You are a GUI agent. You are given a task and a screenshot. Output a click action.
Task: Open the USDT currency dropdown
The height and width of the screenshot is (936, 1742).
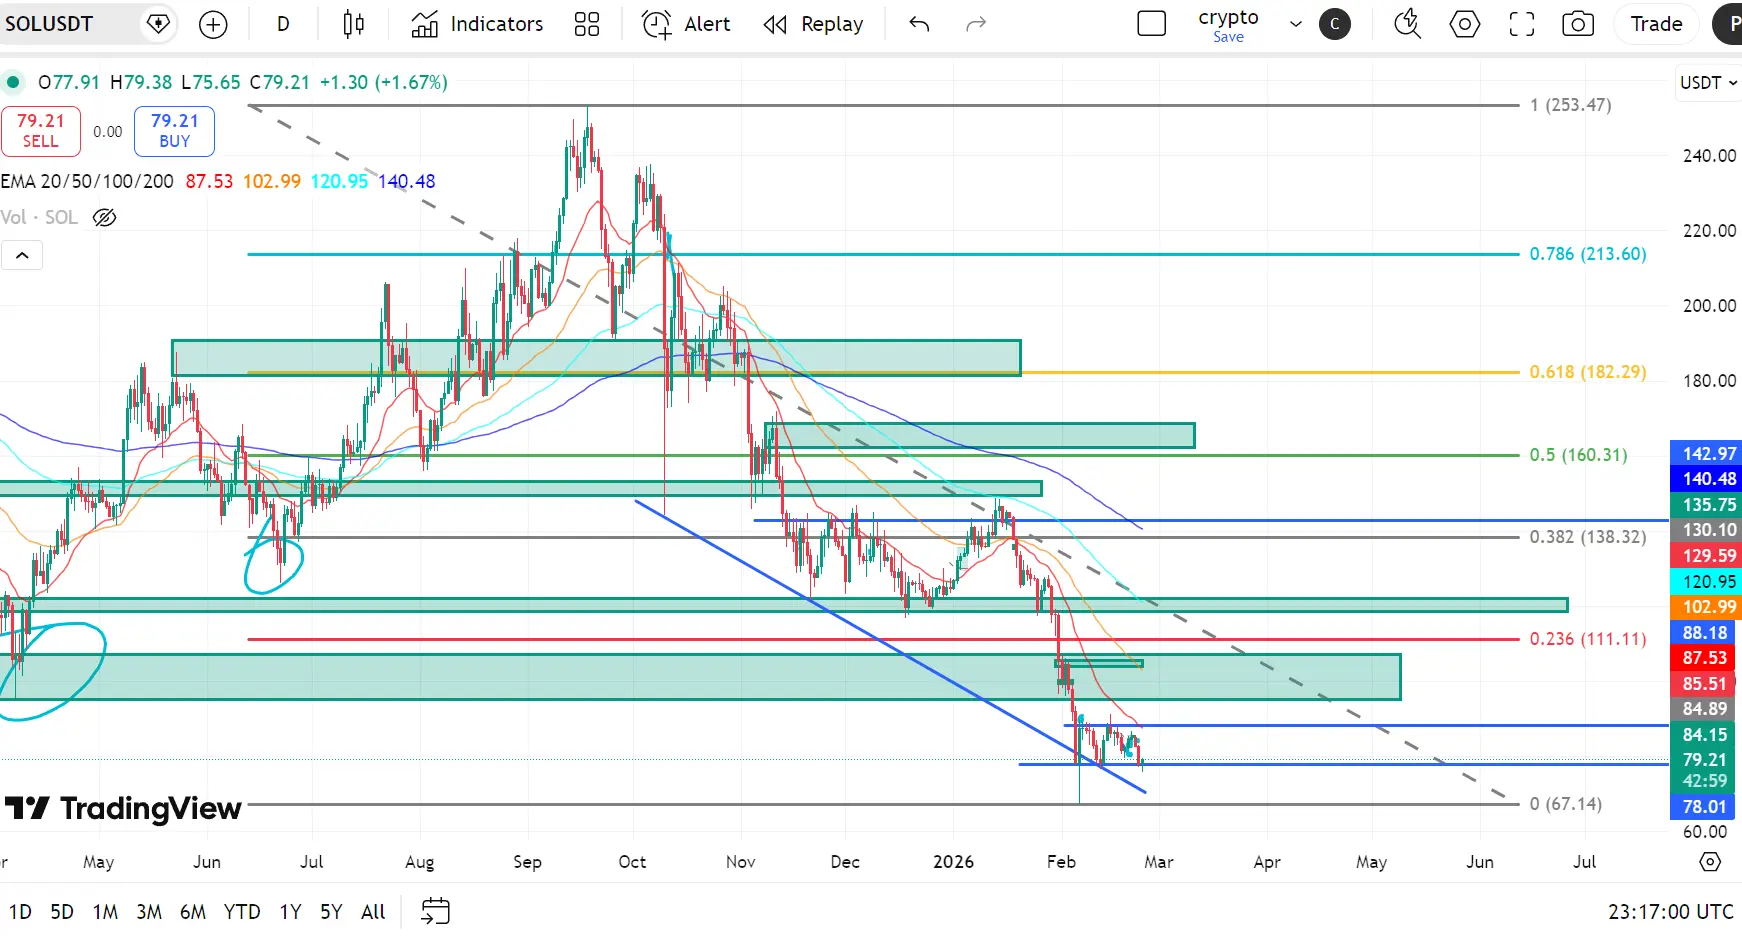(x=1708, y=83)
